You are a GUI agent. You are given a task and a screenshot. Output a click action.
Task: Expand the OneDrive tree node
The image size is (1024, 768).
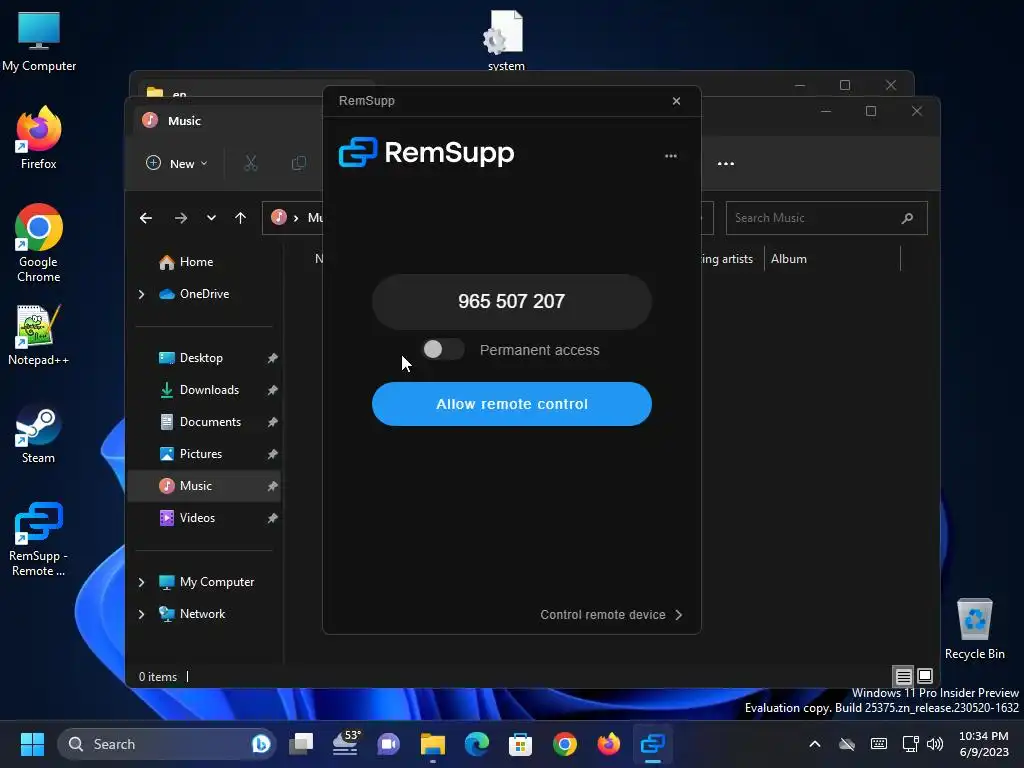coord(142,295)
